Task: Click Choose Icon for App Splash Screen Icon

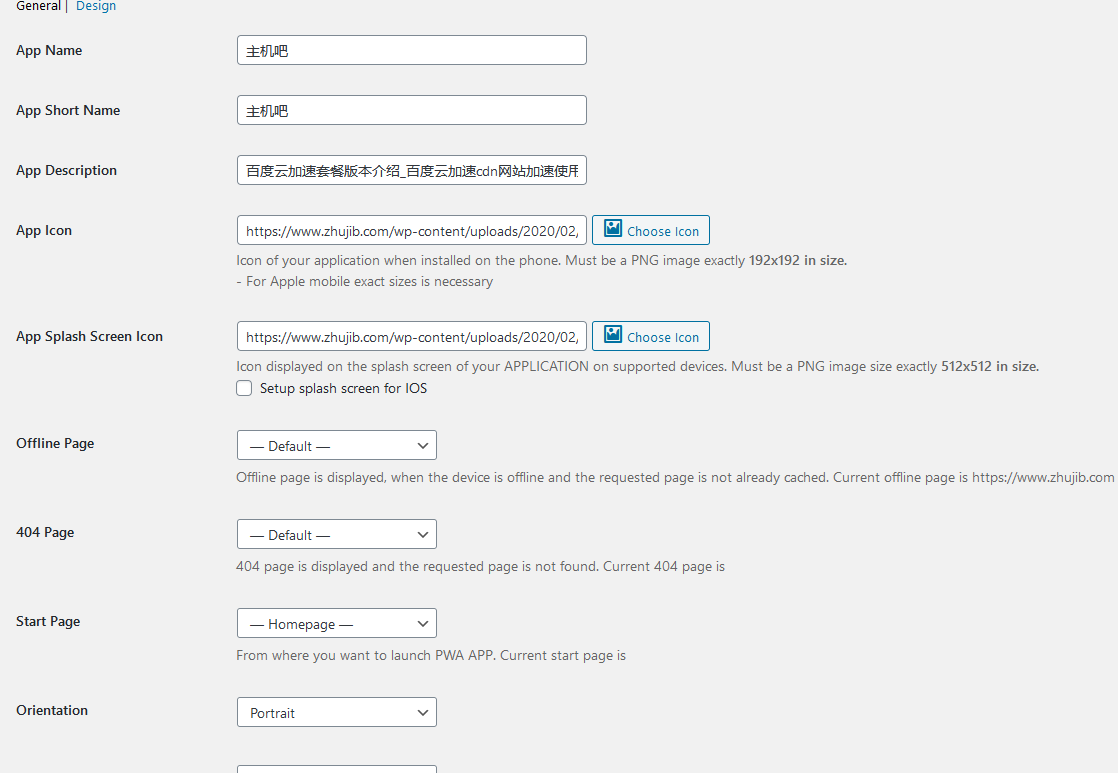Action: coord(651,336)
